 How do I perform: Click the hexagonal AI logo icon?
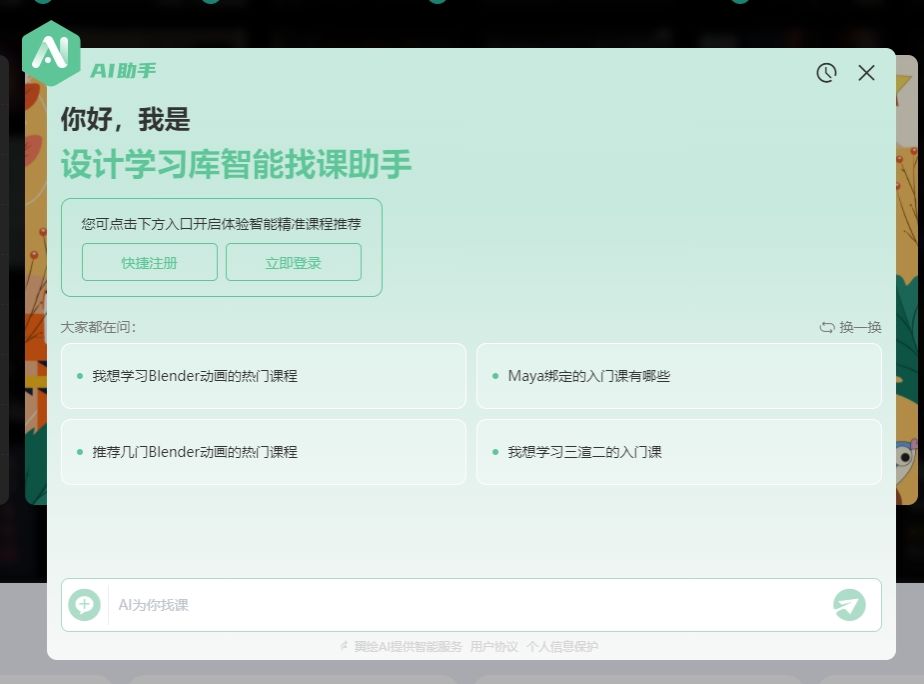51,53
